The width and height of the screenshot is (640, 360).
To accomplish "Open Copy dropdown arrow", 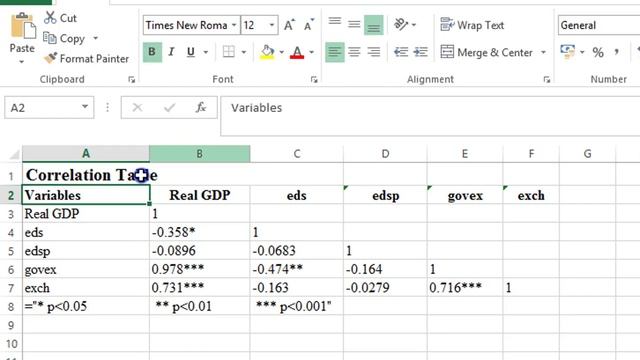I will click(x=96, y=38).
